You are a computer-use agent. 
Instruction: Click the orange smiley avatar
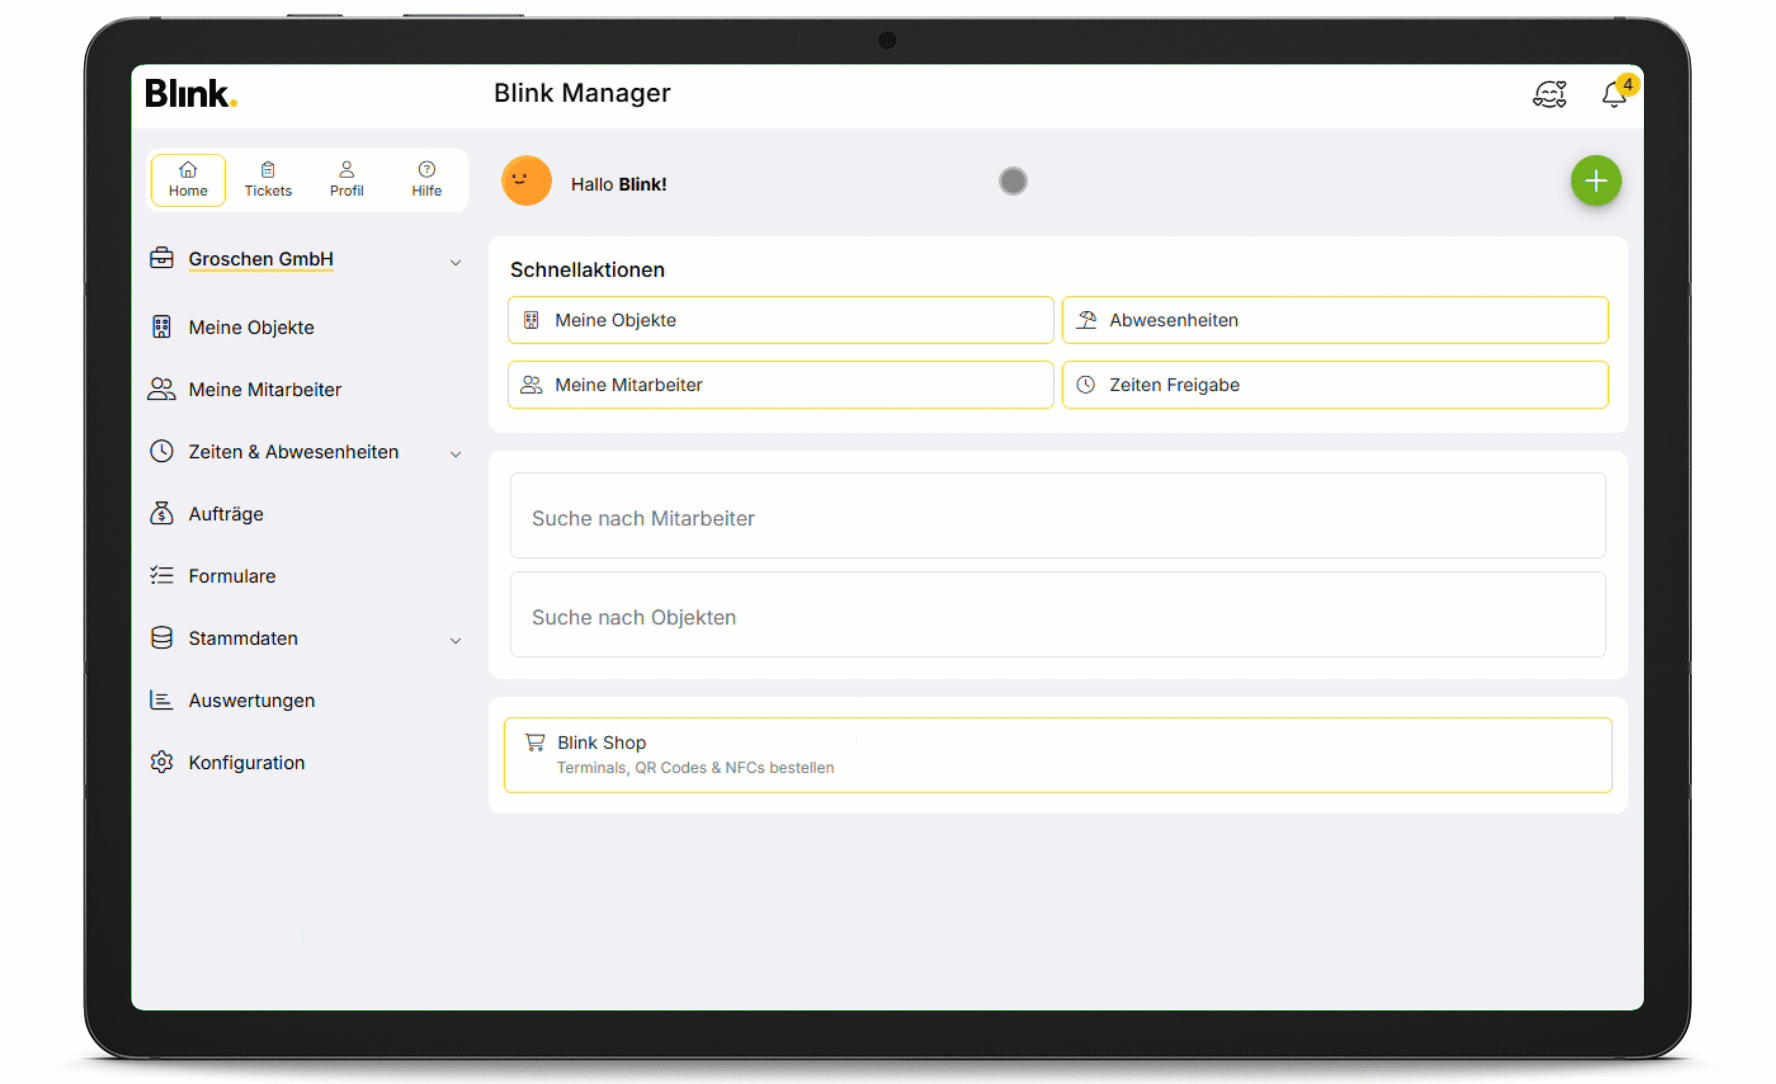(x=526, y=181)
